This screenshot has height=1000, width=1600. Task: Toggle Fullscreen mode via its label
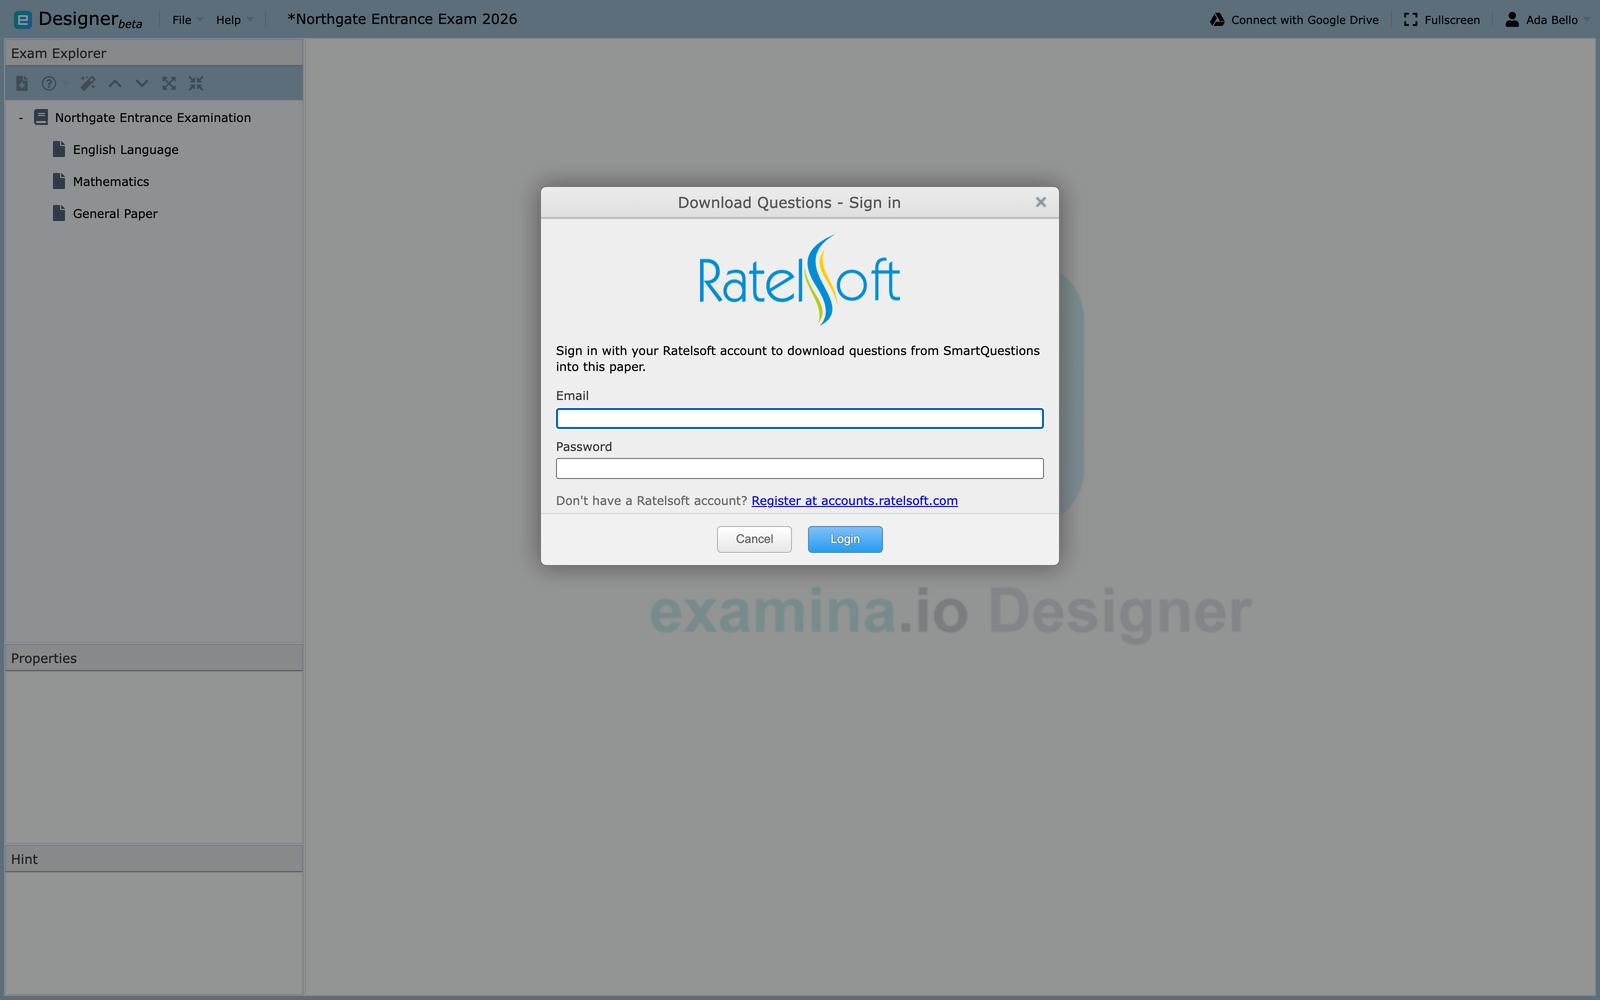1452,20
